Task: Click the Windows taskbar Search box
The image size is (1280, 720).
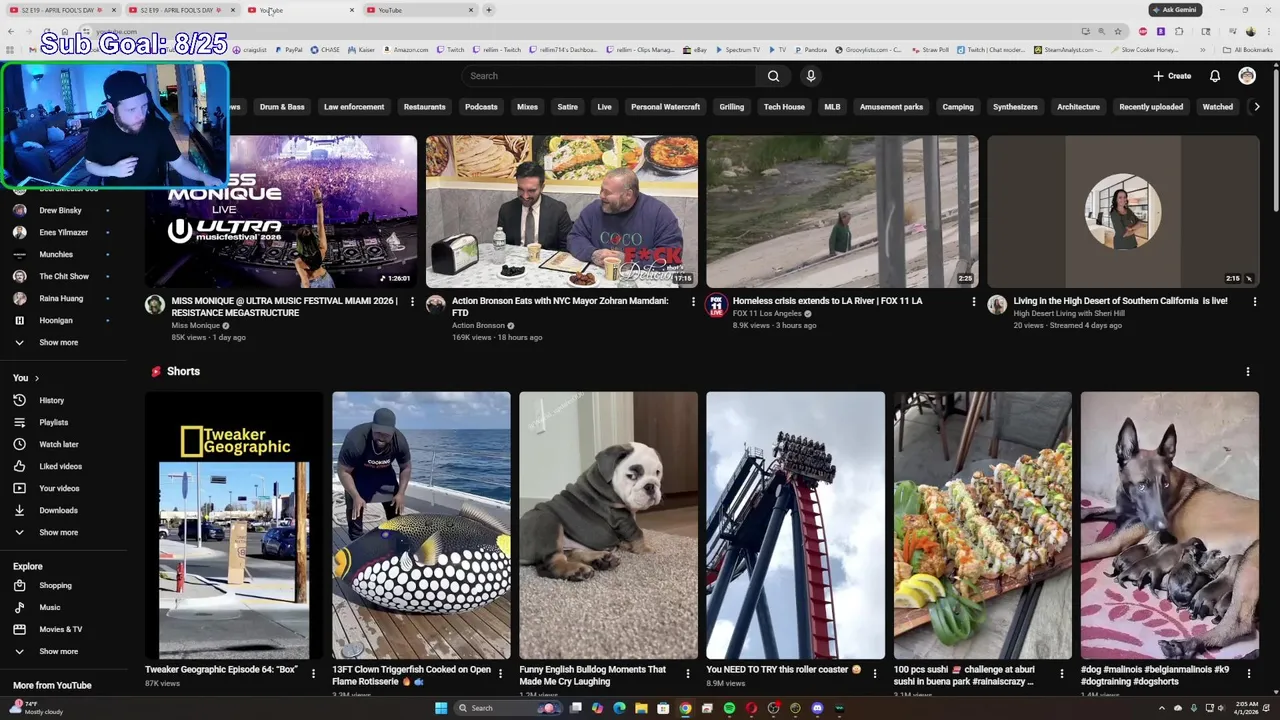Action: coord(510,708)
